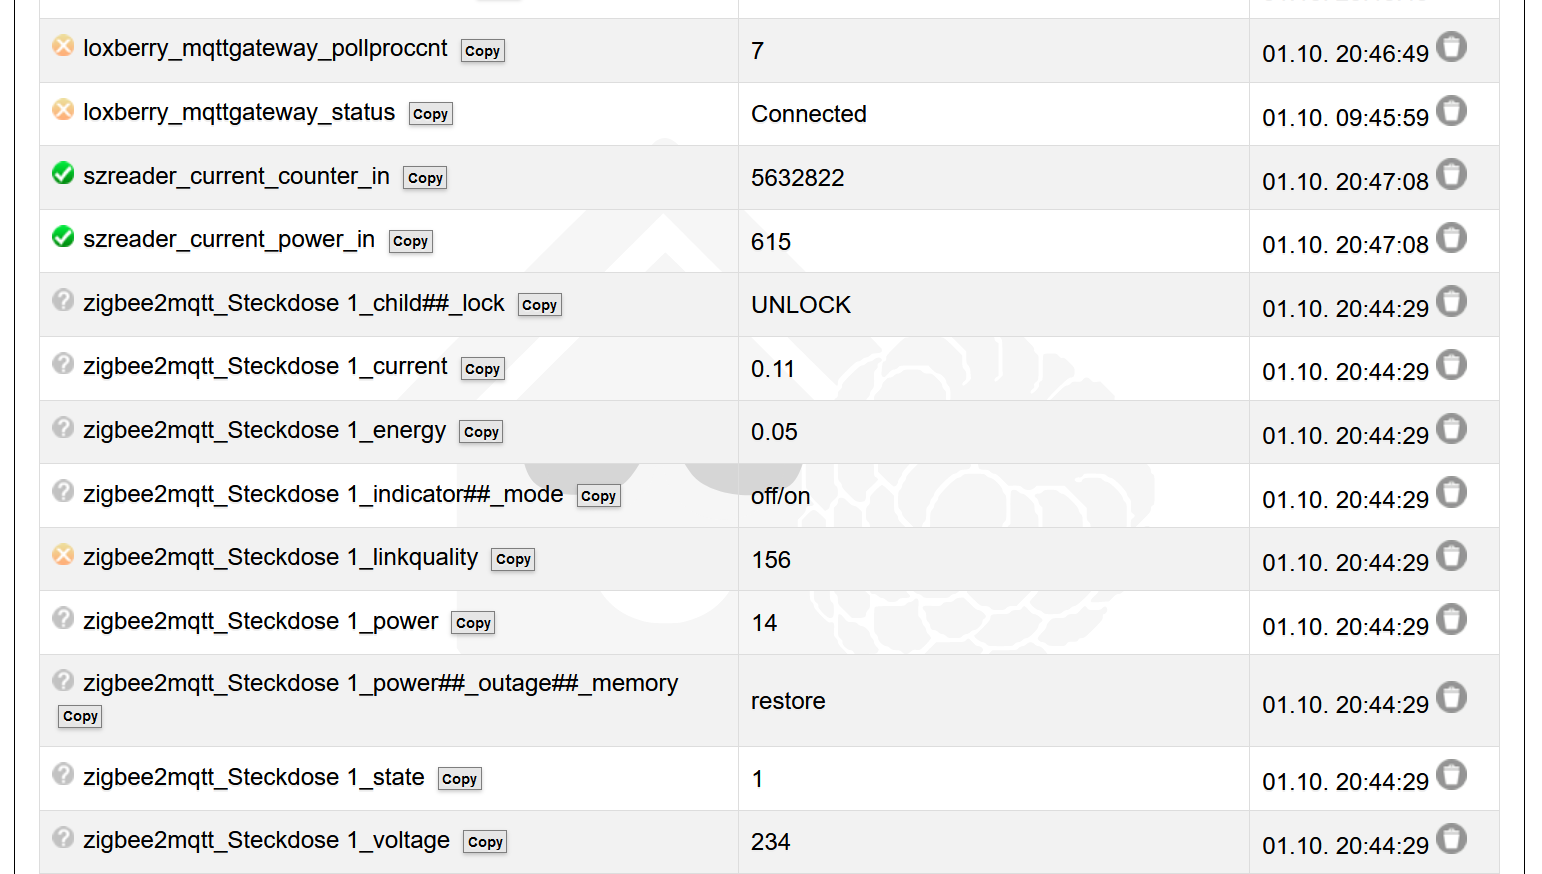Trash the Steckdose 1_current entry
Screen dimensions: 1542x874
[1451, 365]
